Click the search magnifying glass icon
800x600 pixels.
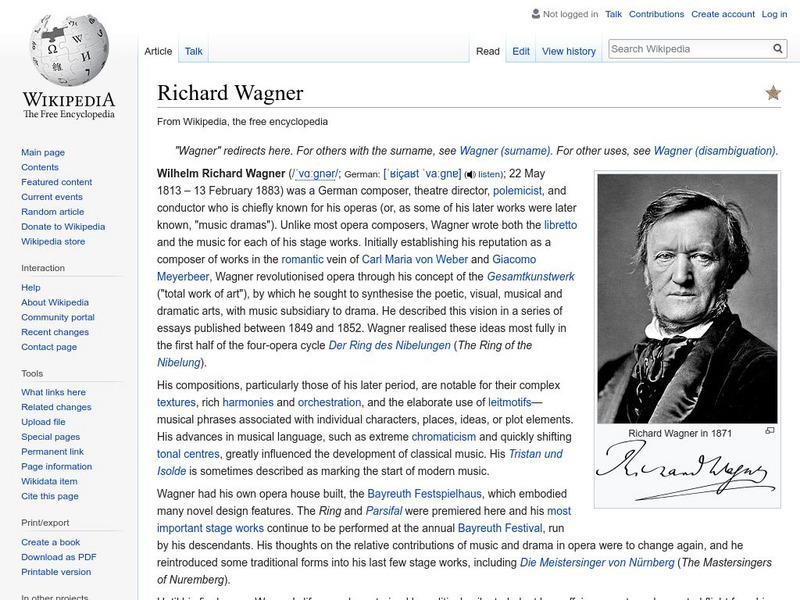[x=778, y=49]
